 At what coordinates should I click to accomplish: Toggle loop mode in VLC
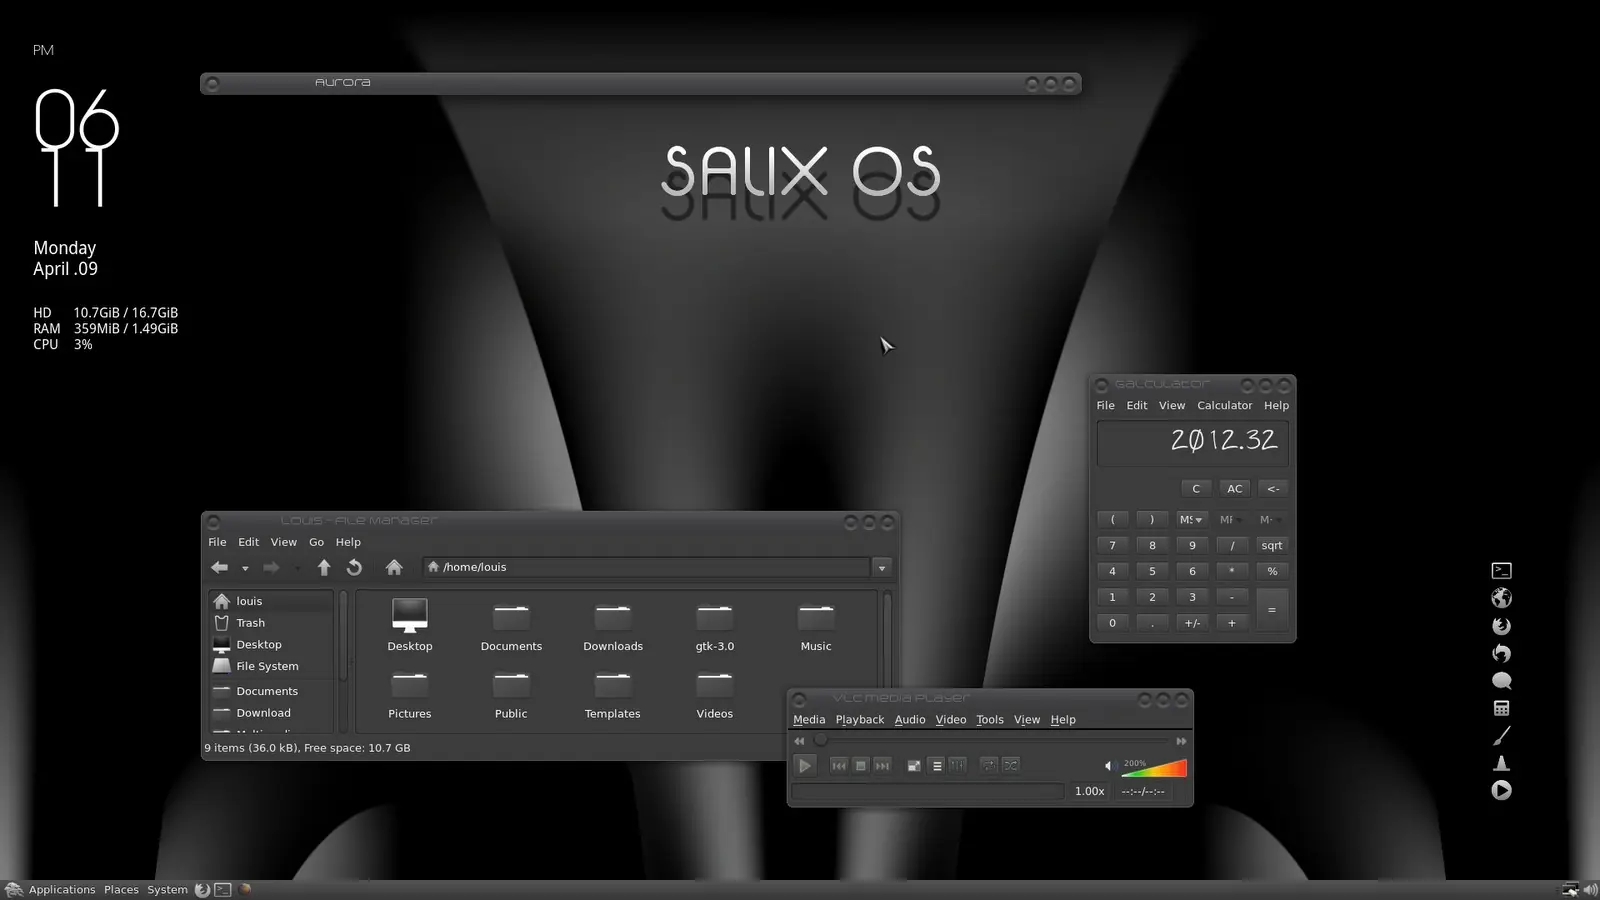989,765
